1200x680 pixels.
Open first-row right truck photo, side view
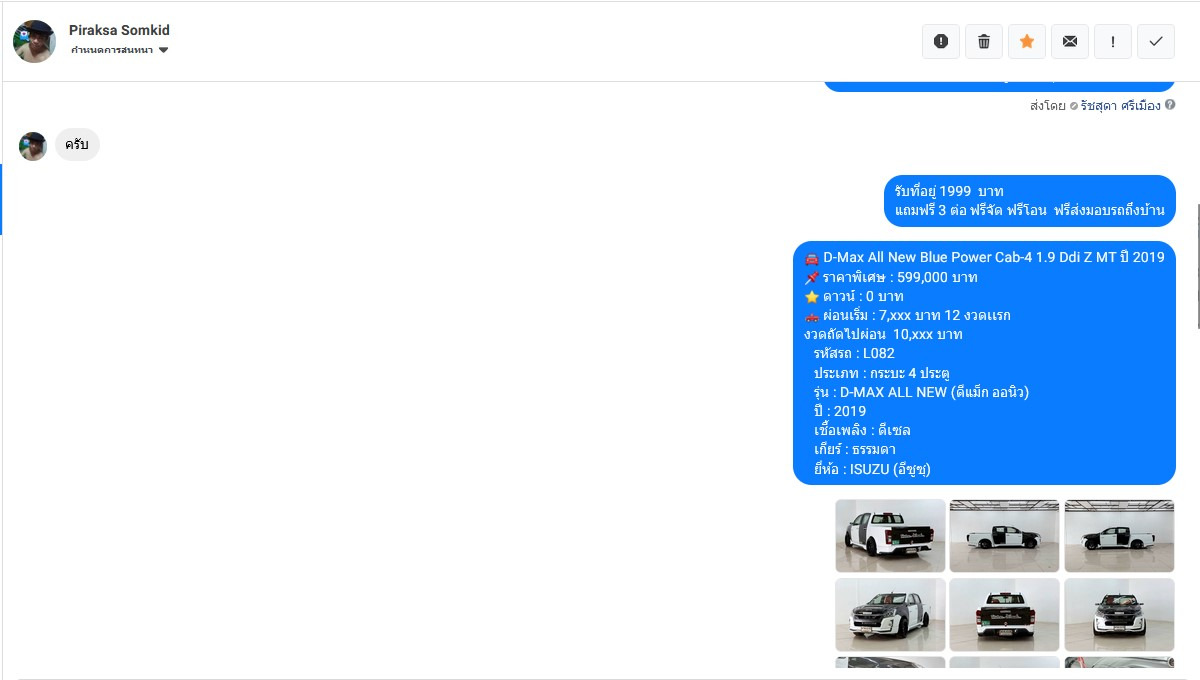pyautogui.click(x=1119, y=536)
